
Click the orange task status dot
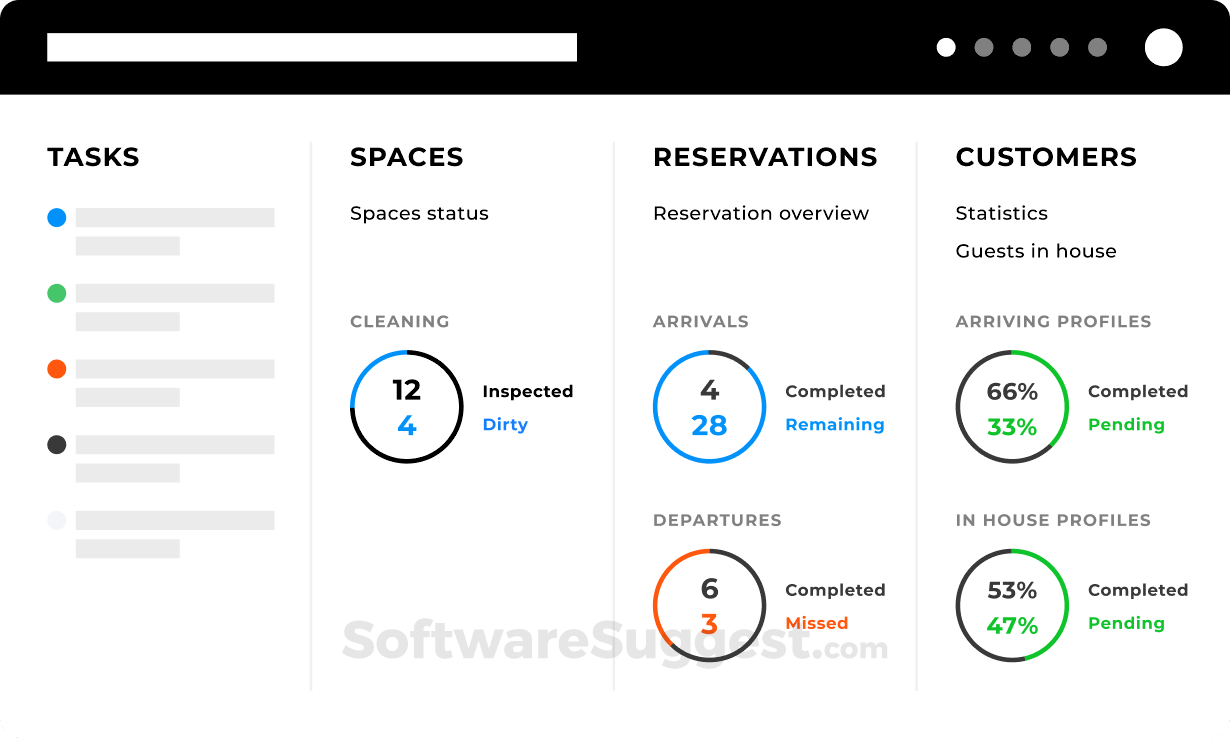point(57,369)
